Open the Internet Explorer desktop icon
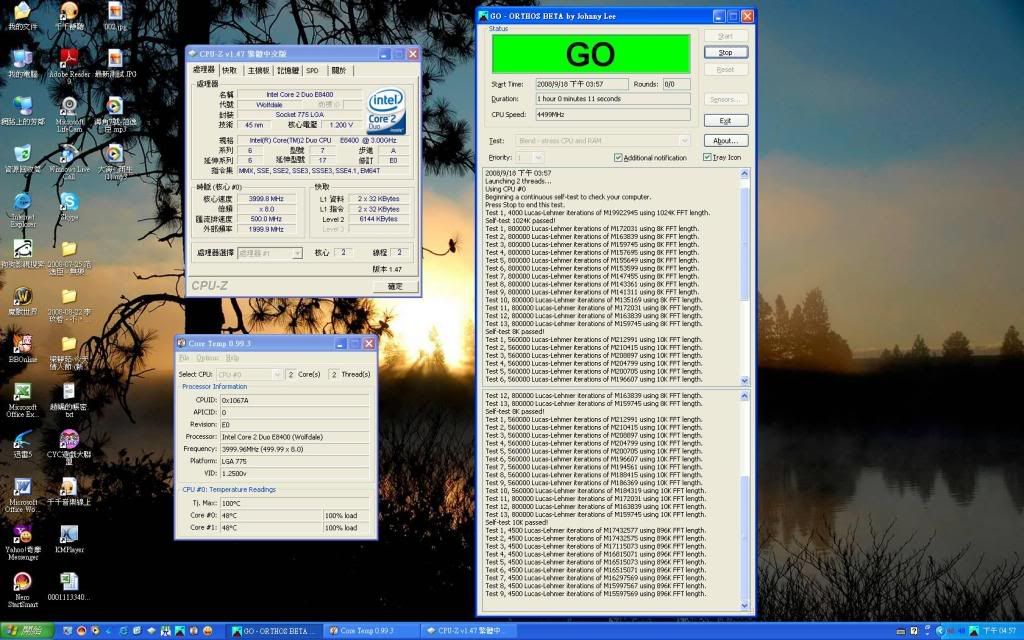1024x640 pixels. [x=21, y=201]
